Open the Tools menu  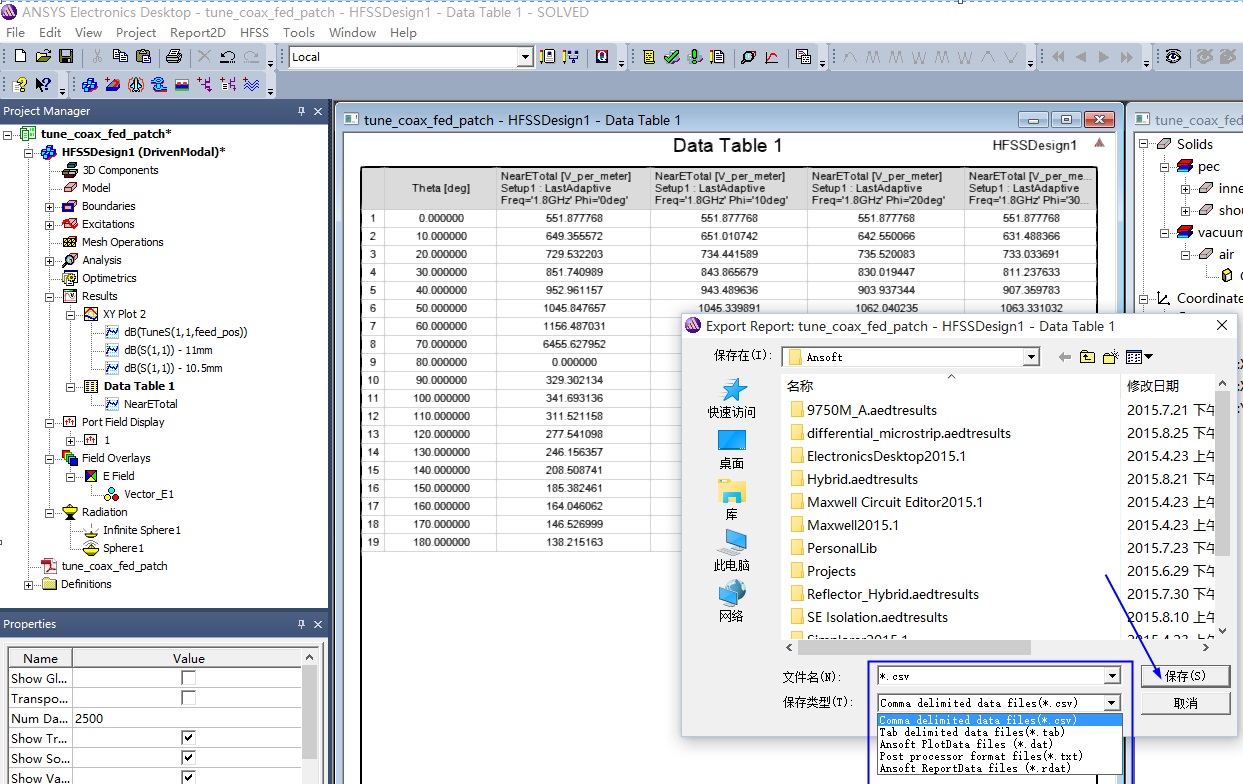pyautogui.click(x=298, y=32)
